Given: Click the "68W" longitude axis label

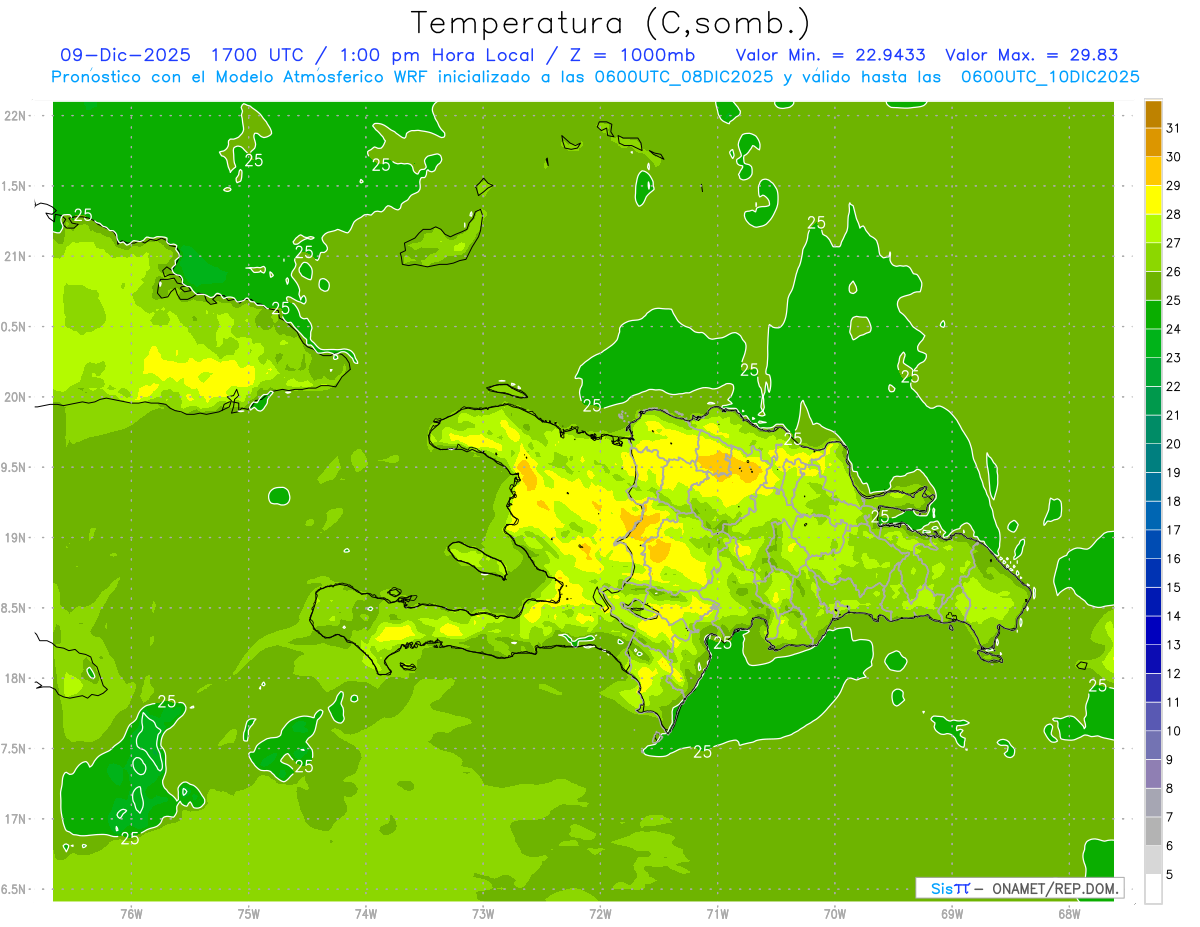Looking at the screenshot, I should (x=1069, y=913).
